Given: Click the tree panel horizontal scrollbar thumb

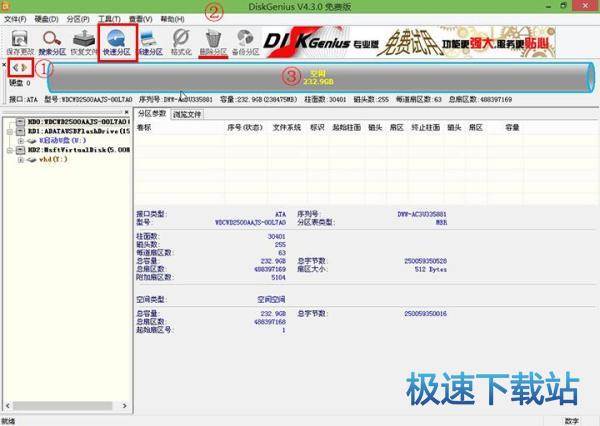Looking at the screenshot, I should (x=63, y=405).
